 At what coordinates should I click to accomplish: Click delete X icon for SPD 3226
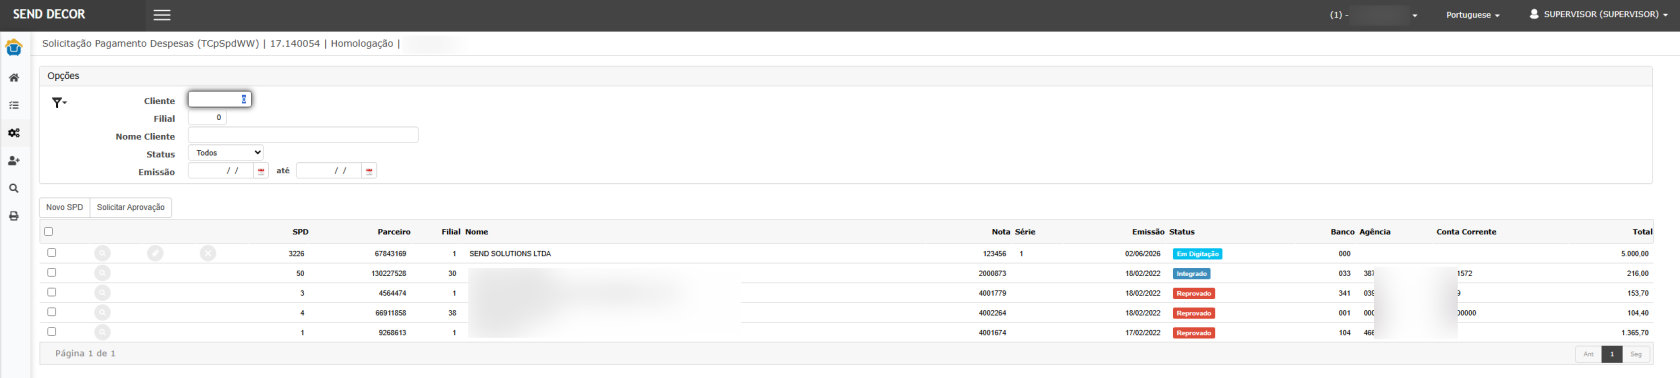208,254
